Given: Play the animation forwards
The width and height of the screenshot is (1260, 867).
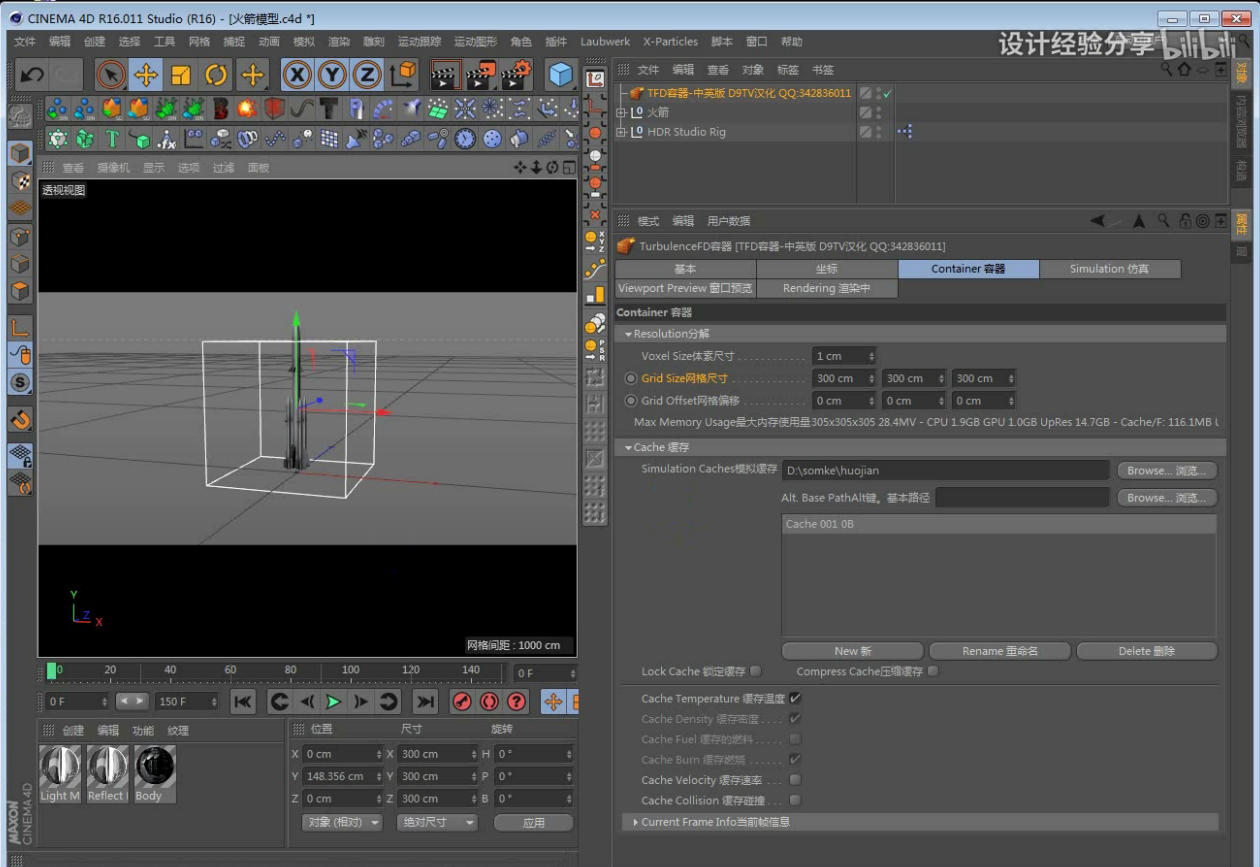Looking at the screenshot, I should [x=334, y=702].
